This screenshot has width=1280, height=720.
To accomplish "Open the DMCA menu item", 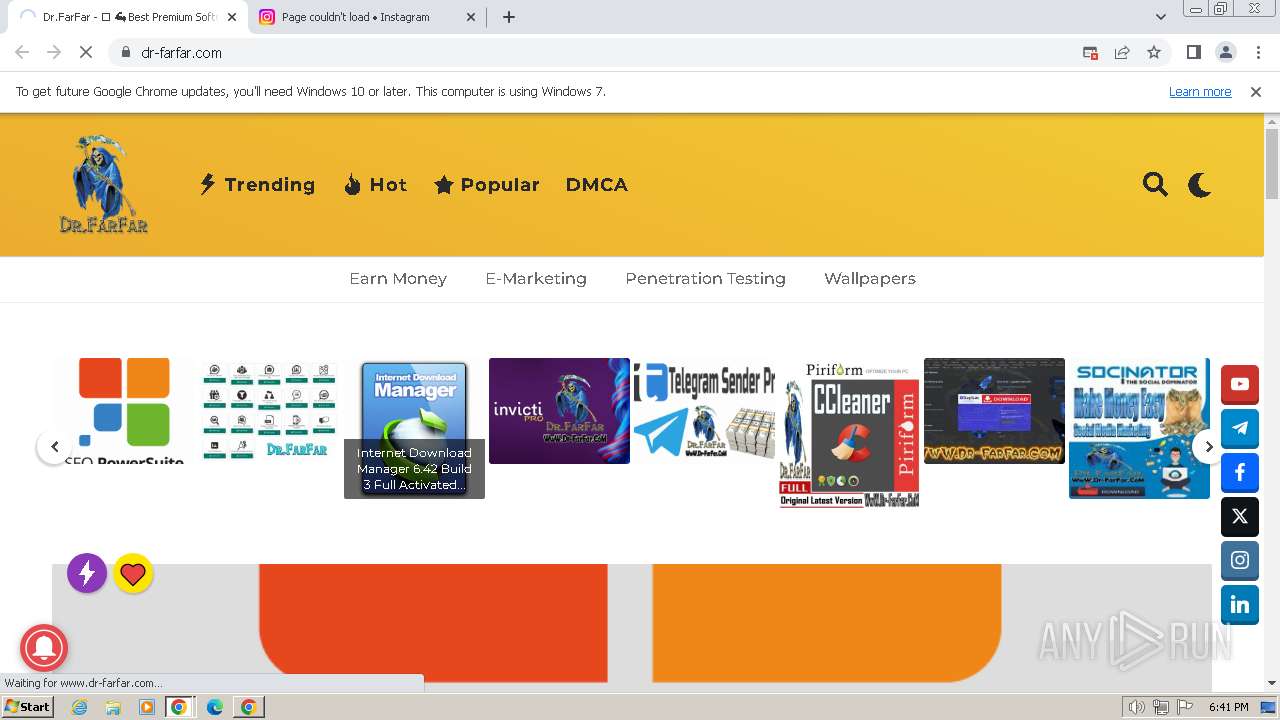I will [597, 184].
